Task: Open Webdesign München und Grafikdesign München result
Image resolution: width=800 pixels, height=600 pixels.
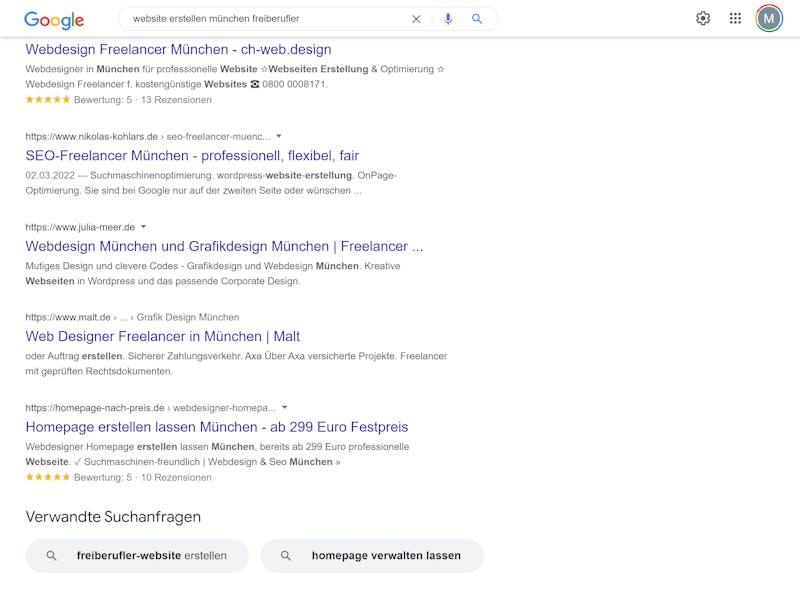Action: (x=224, y=246)
